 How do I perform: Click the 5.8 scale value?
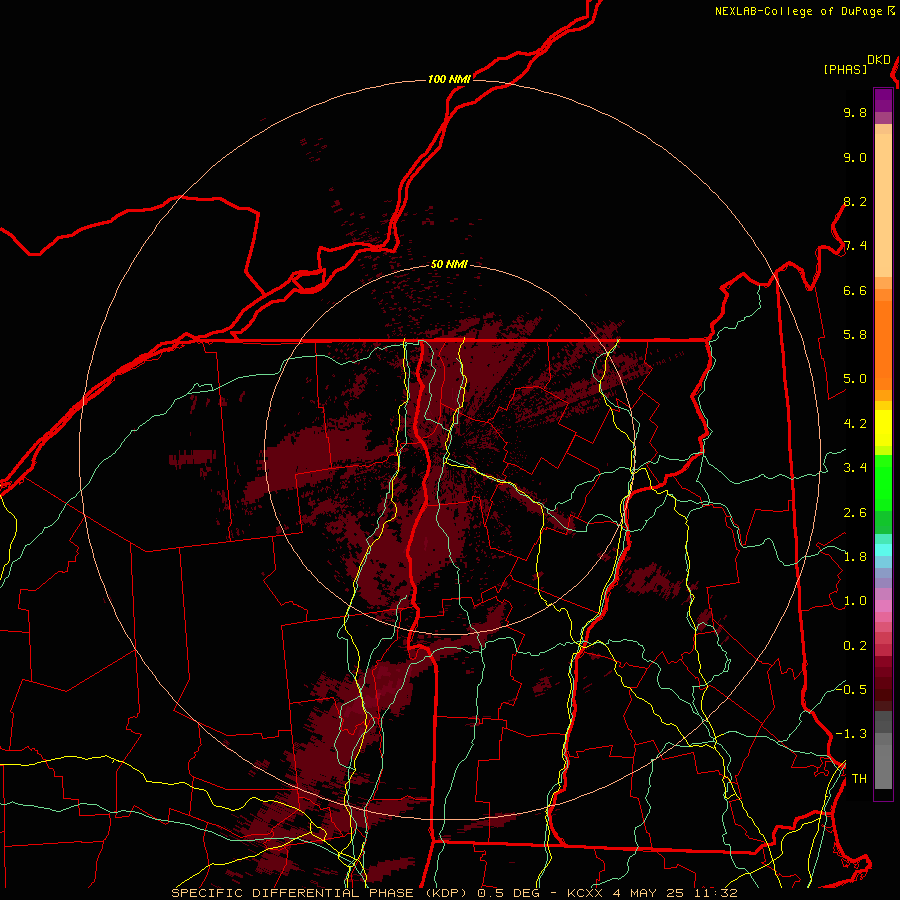855,335
